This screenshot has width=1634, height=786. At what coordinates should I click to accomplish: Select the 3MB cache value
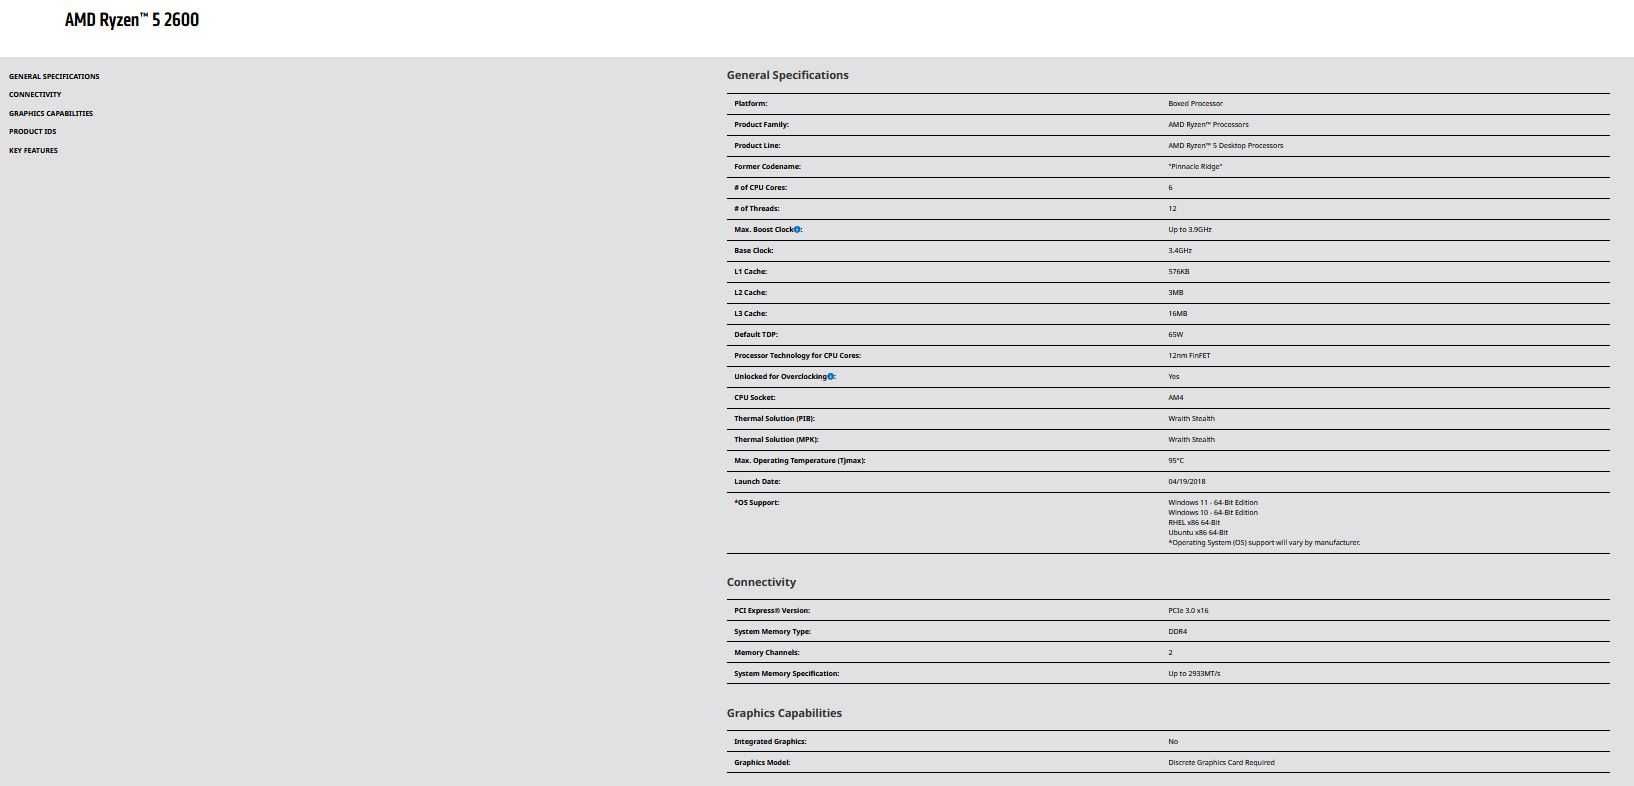(x=1176, y=292)
